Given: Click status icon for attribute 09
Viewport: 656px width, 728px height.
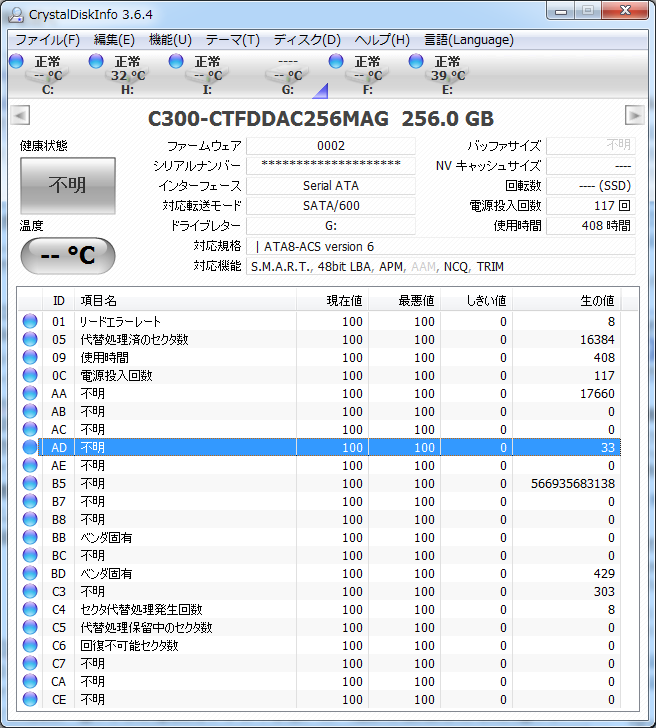Looking at the screenshot, I should [x=30, y=358].
